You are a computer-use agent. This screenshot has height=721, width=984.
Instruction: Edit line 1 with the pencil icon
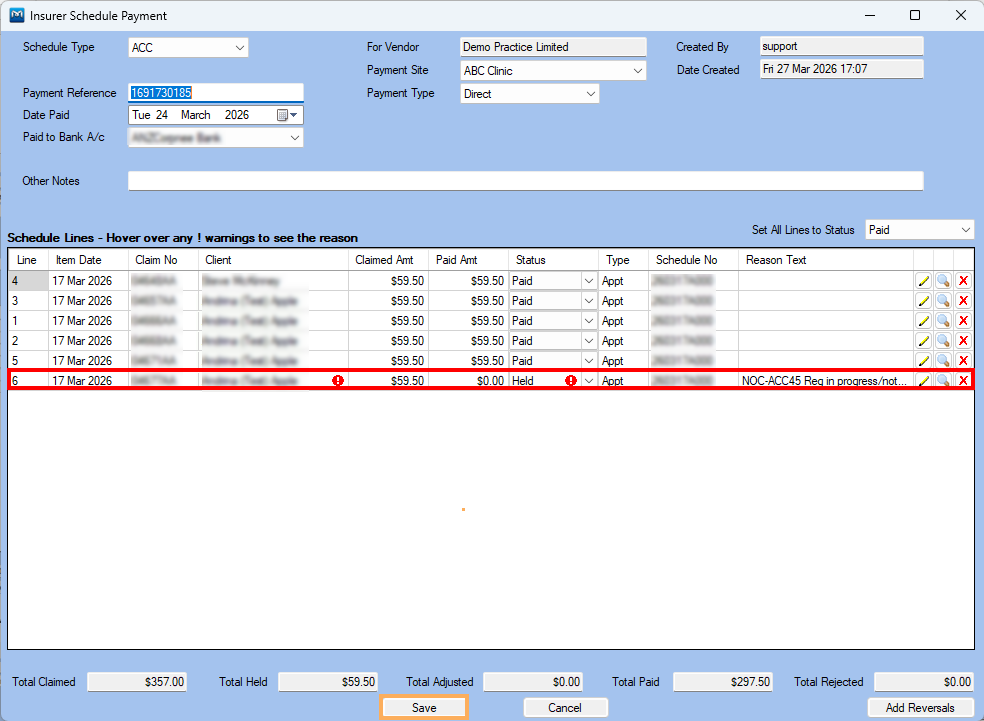pos(923,321)
